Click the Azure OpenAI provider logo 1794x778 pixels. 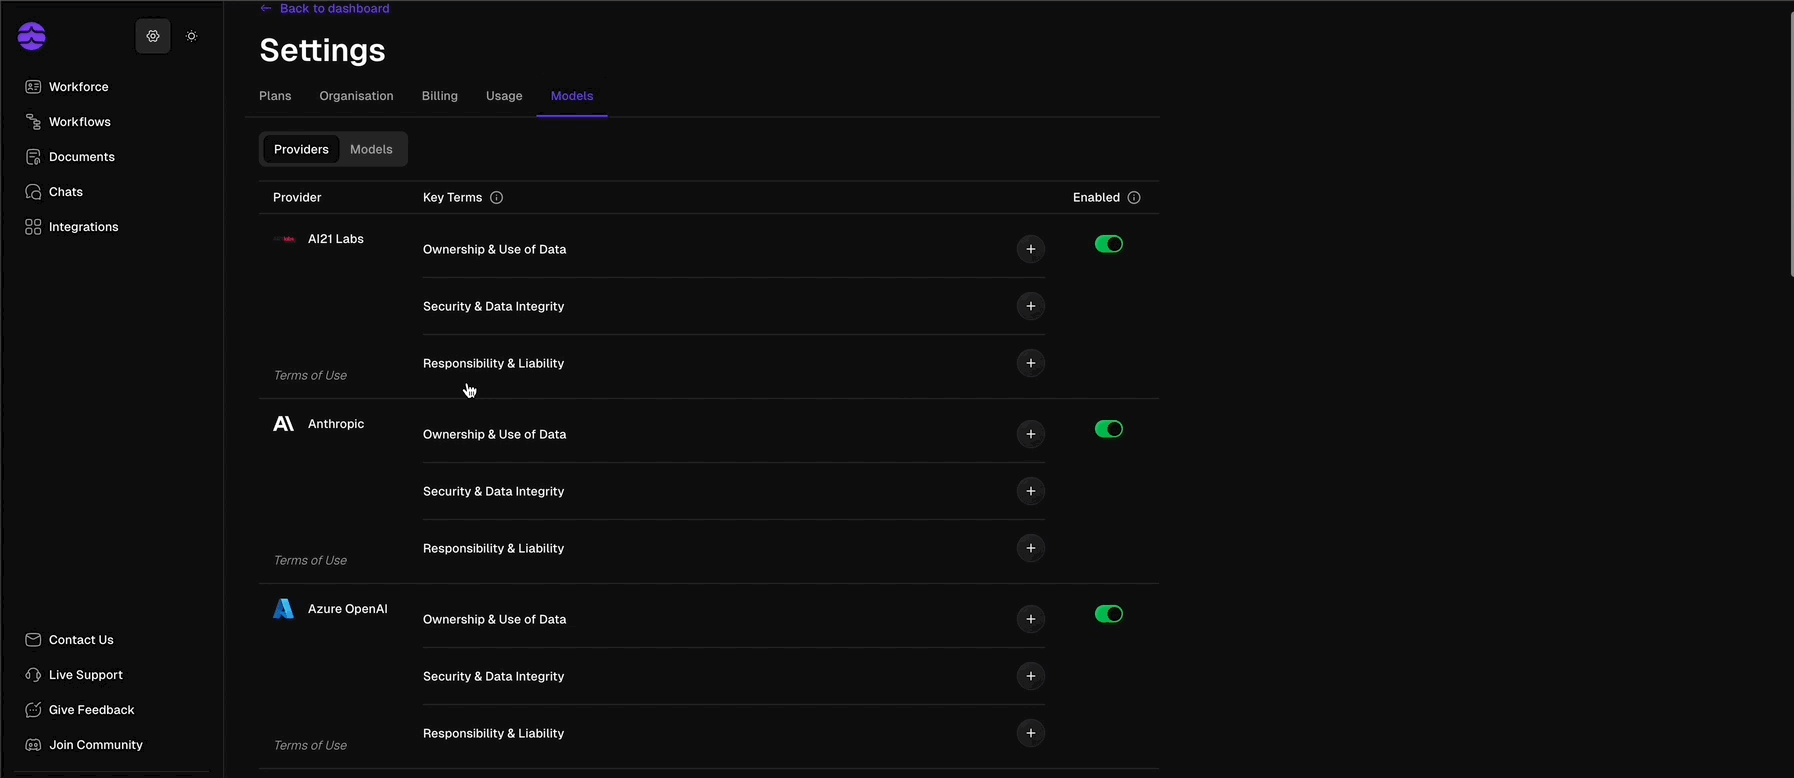pos(284,609)
